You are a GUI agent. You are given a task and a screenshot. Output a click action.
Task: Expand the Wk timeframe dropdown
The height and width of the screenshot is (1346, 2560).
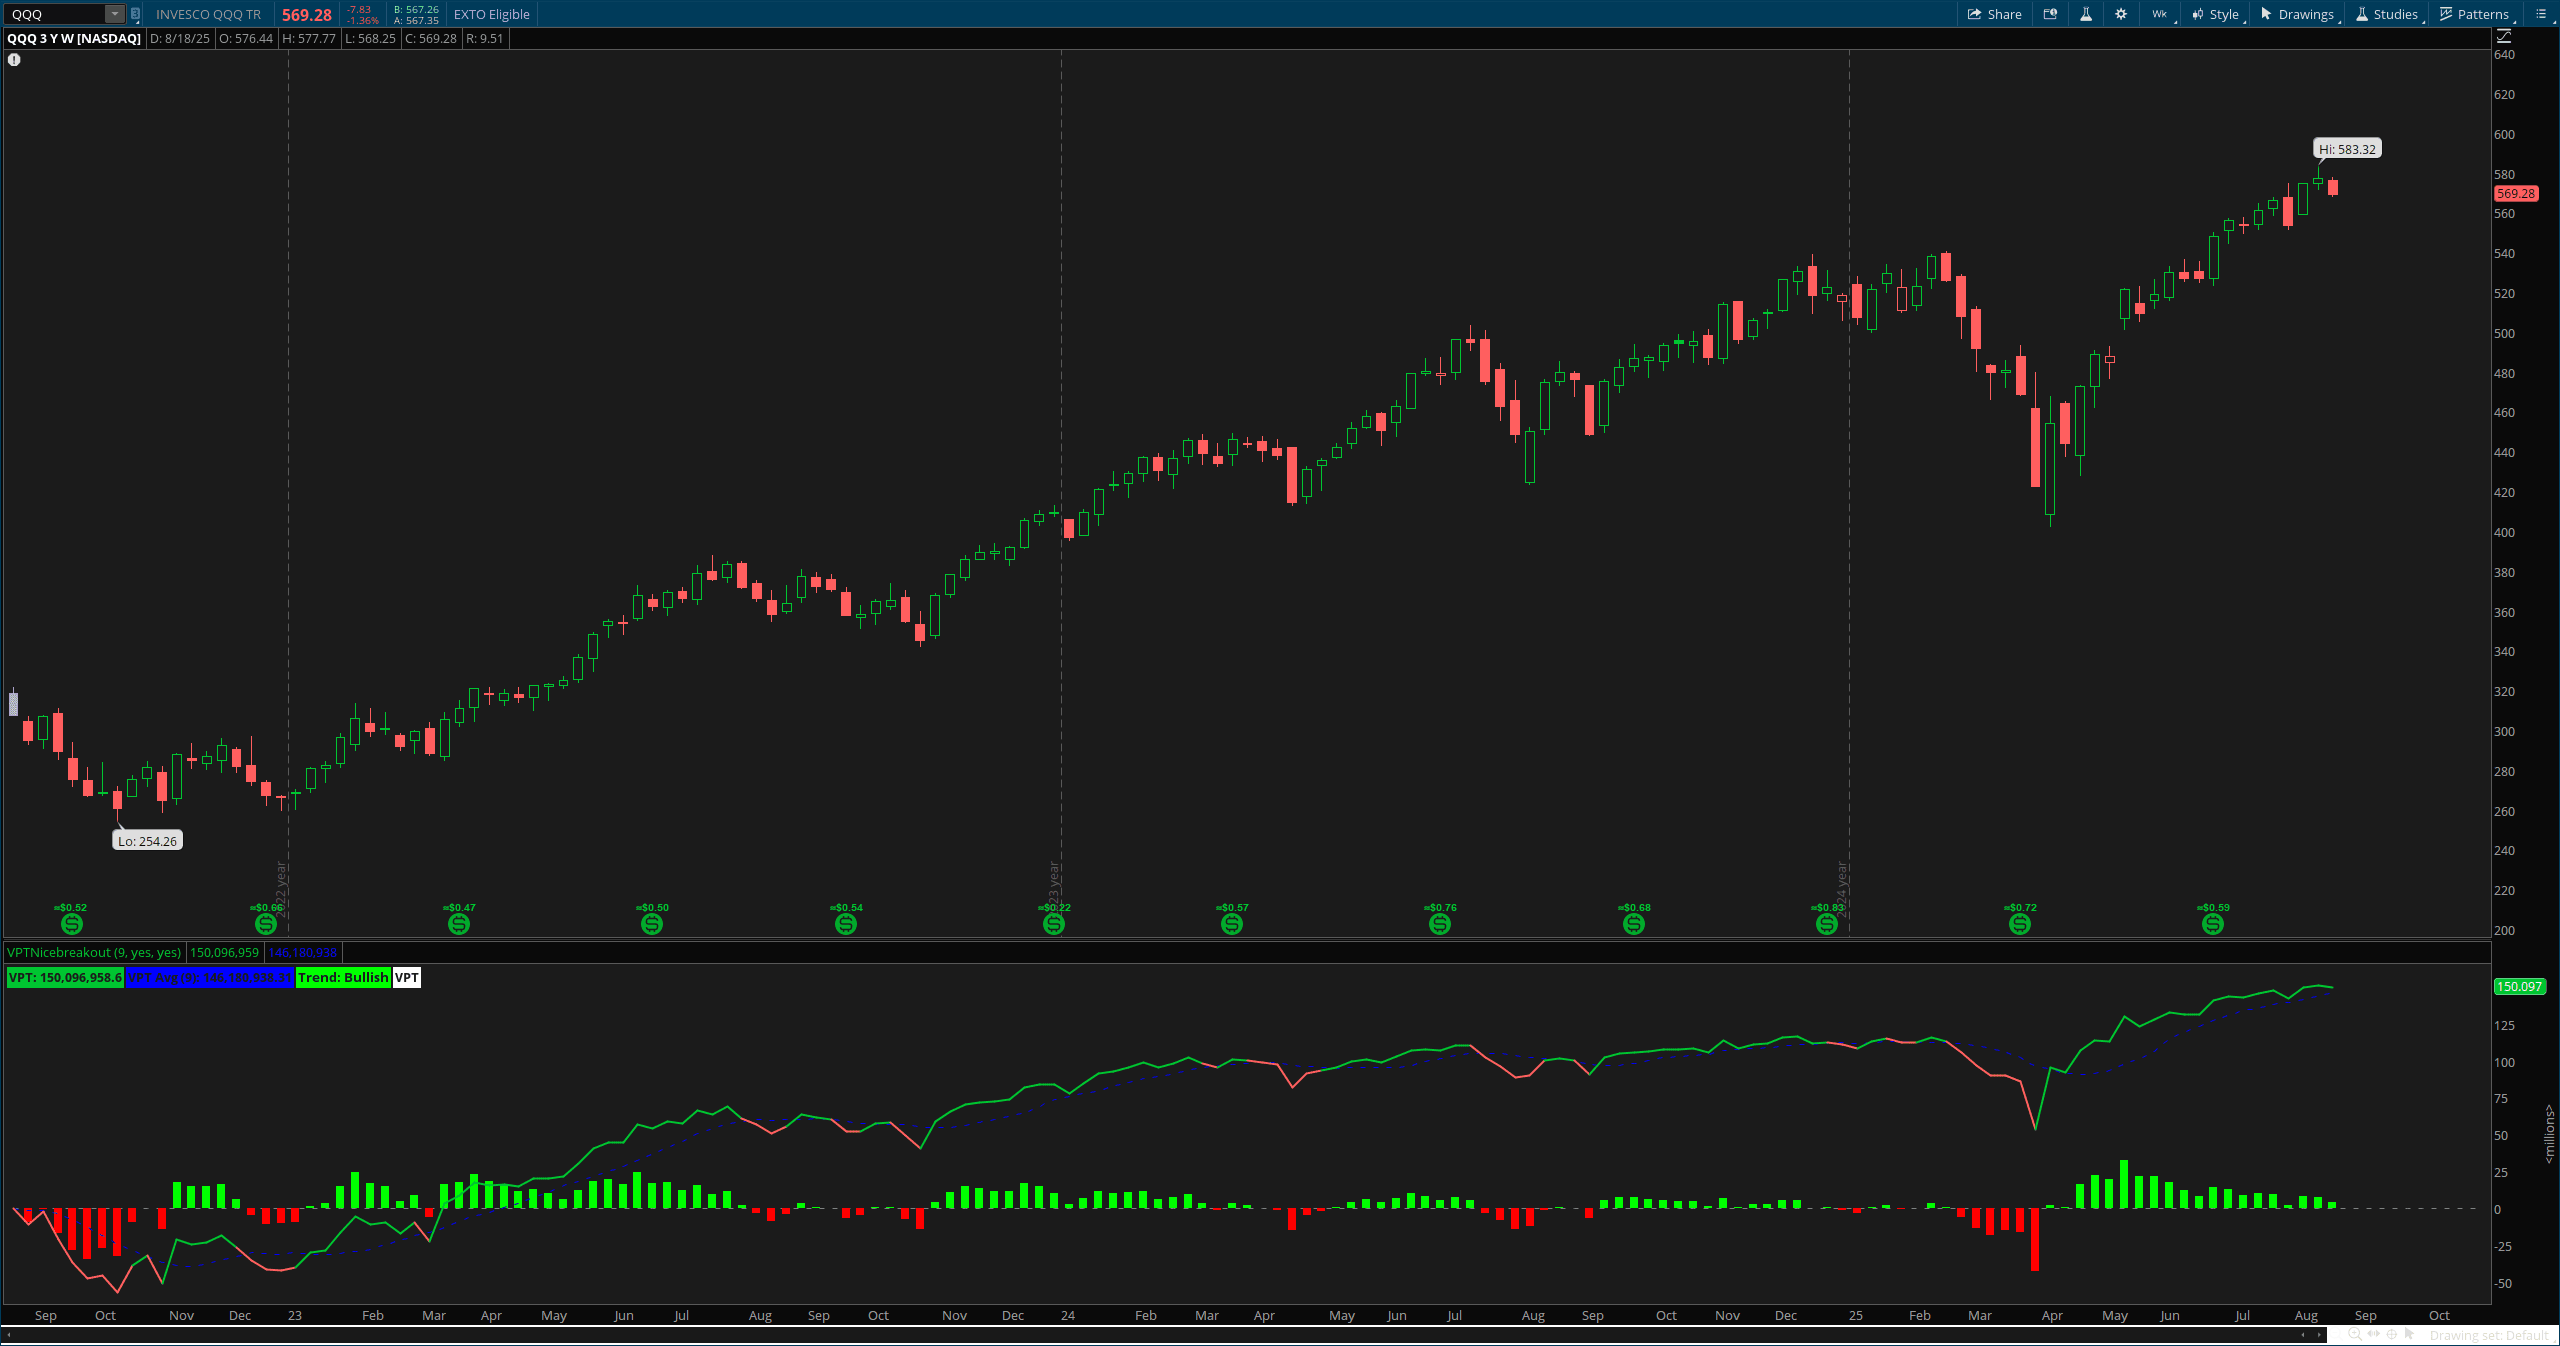click(x=2160, y=14)
